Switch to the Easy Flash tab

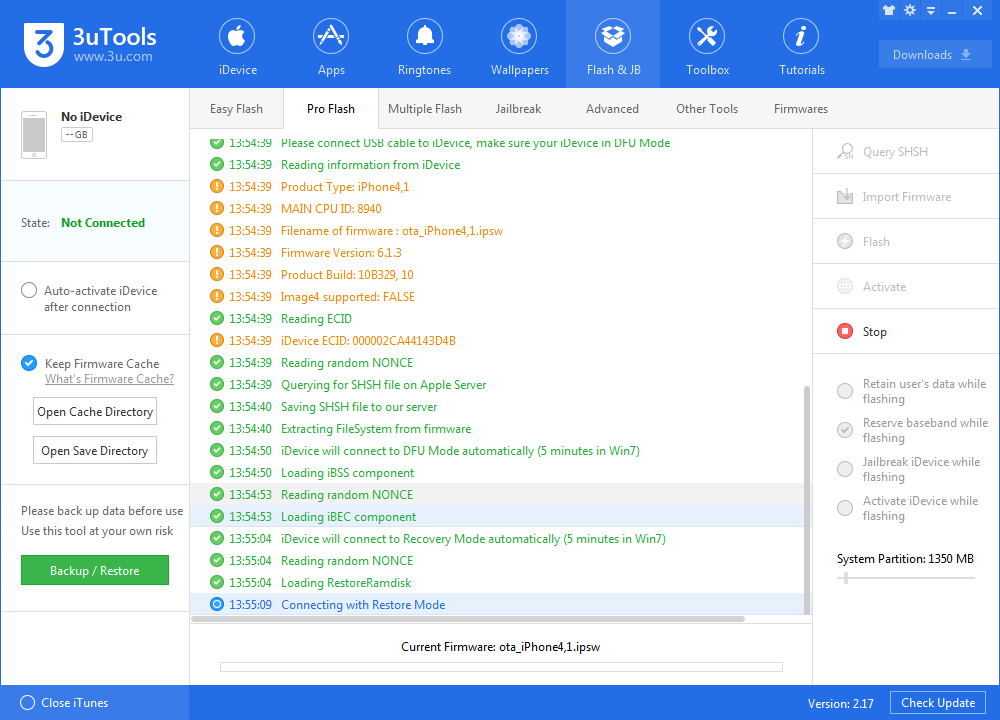click(236, 109)
